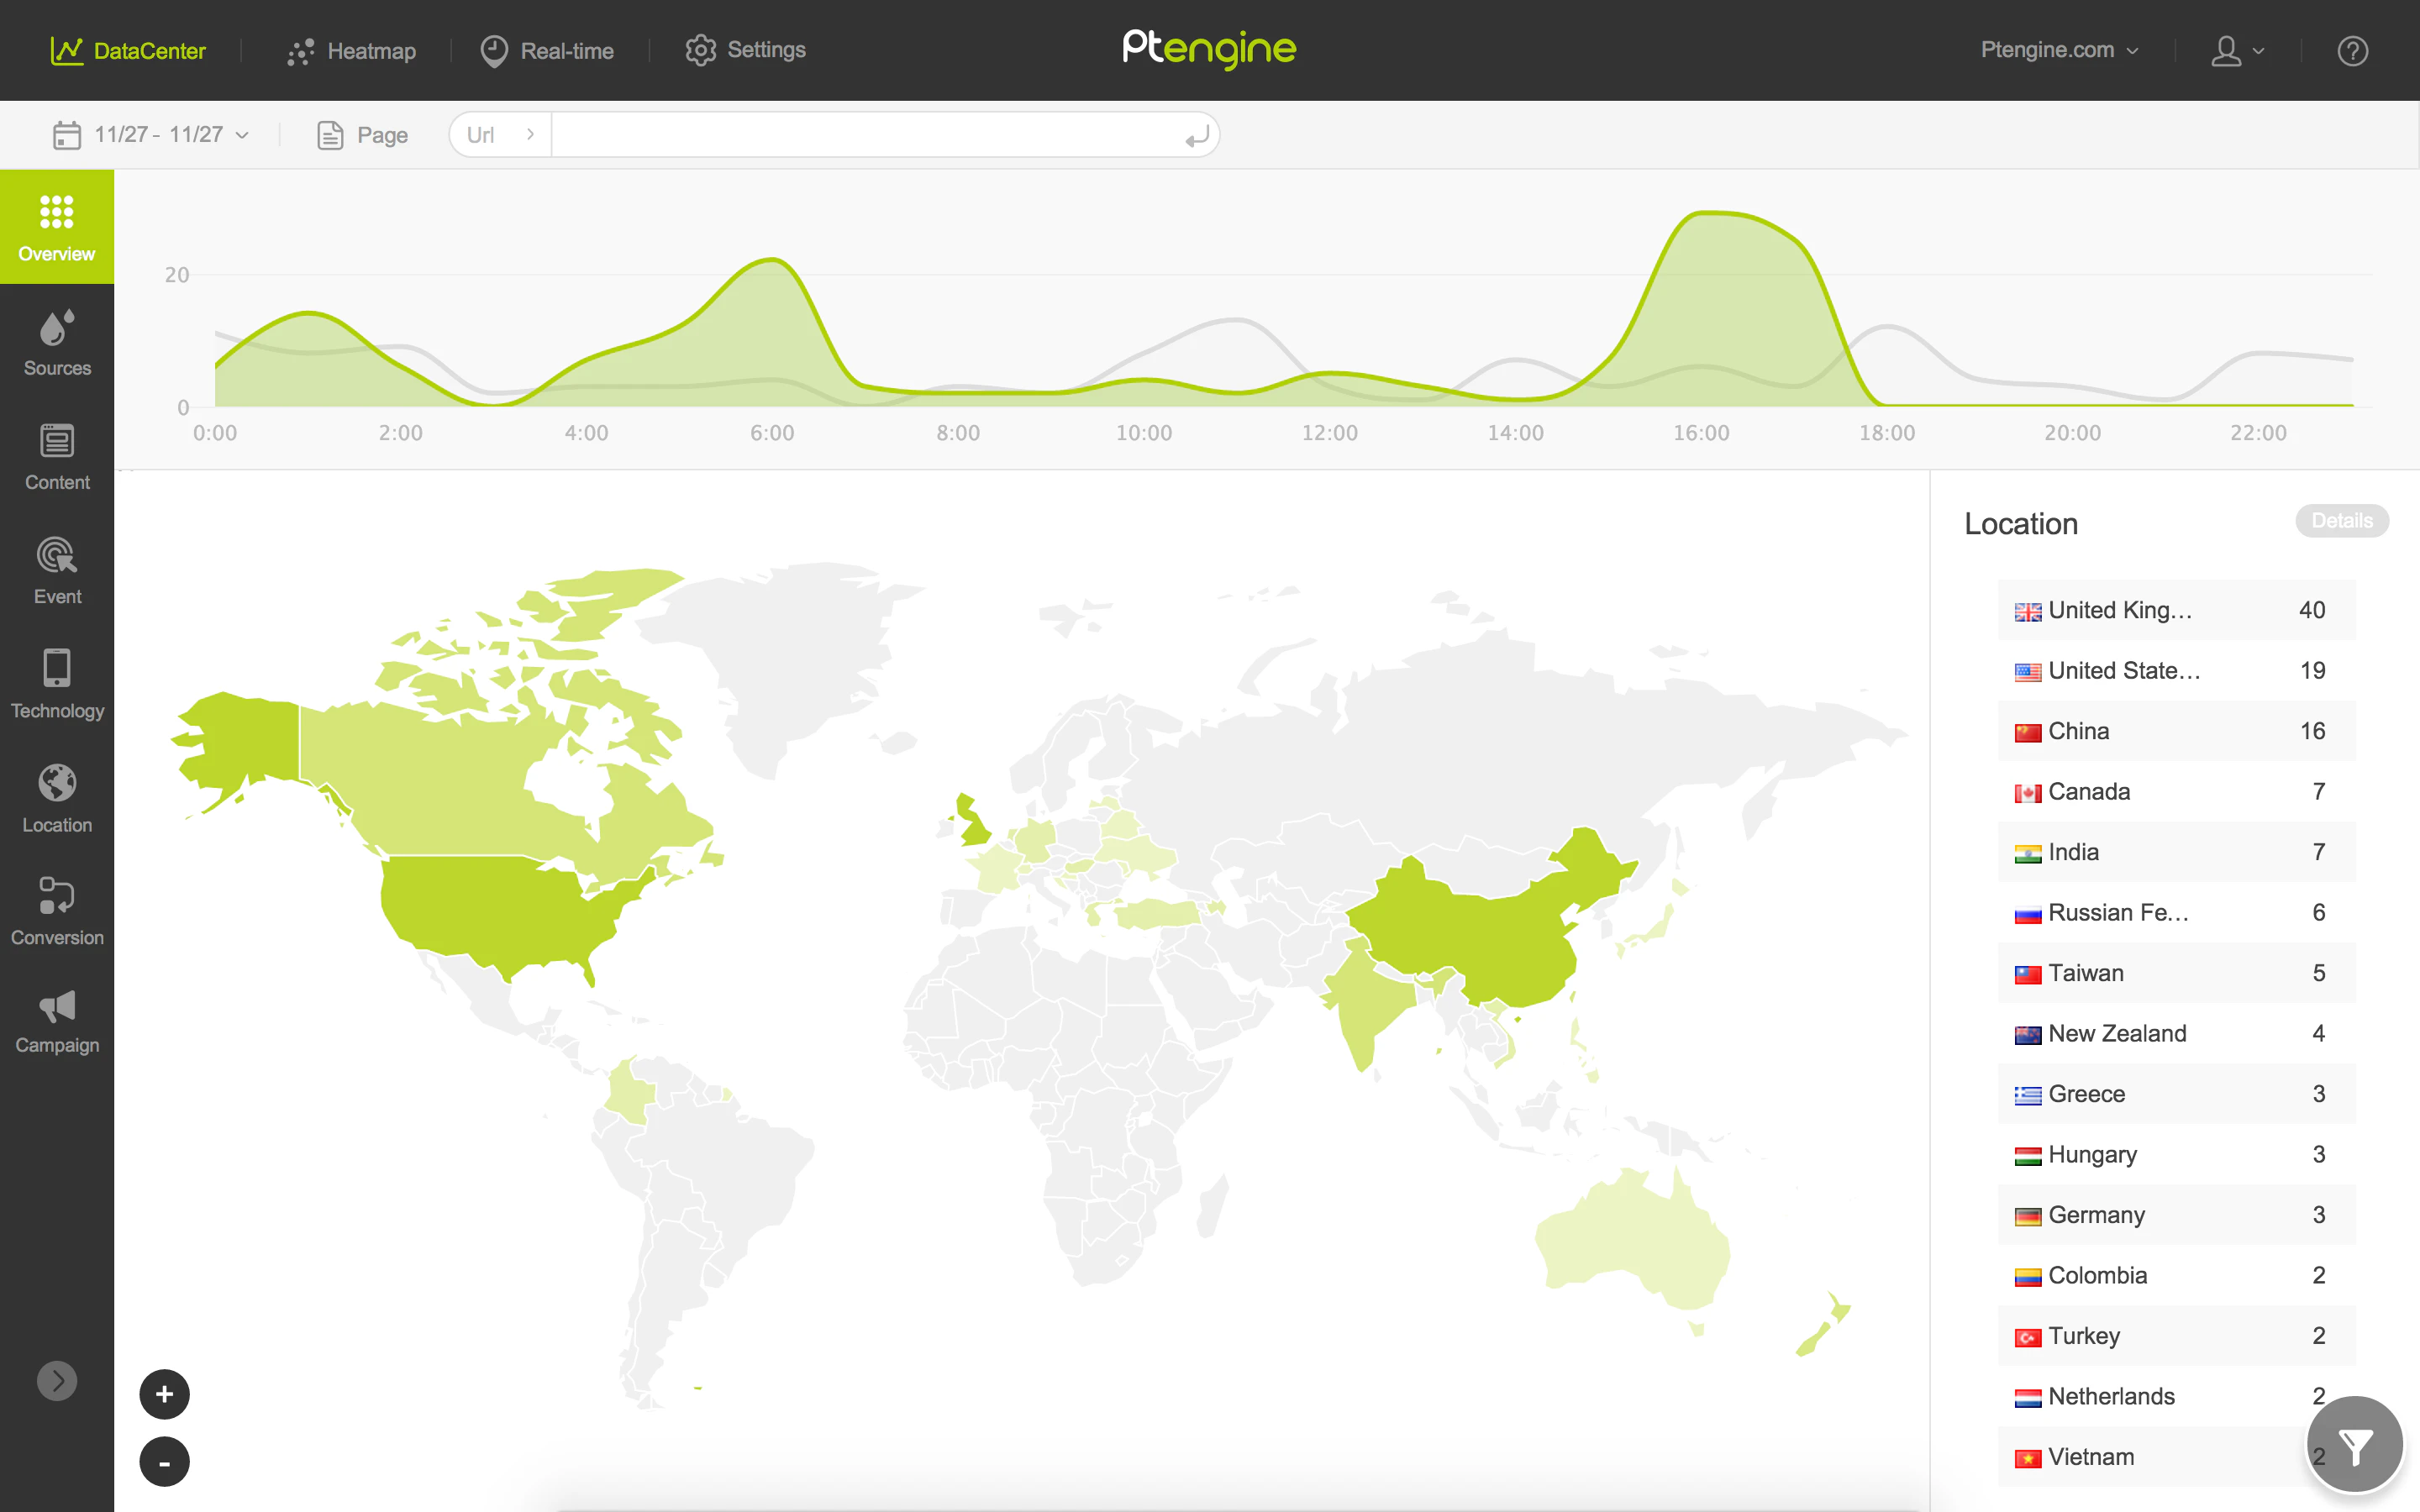Open the Campaign sidebar section
Image resolution: width=2420 pixels, height=1512 pixels.
point(57,1022)
